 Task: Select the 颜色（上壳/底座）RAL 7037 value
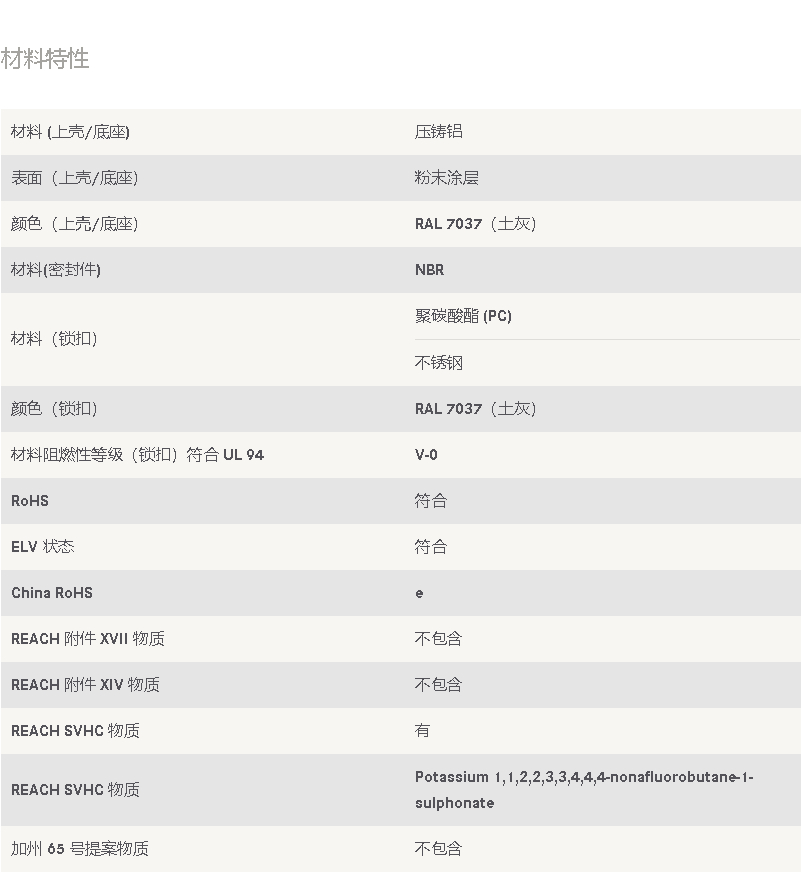click(476, 224)
